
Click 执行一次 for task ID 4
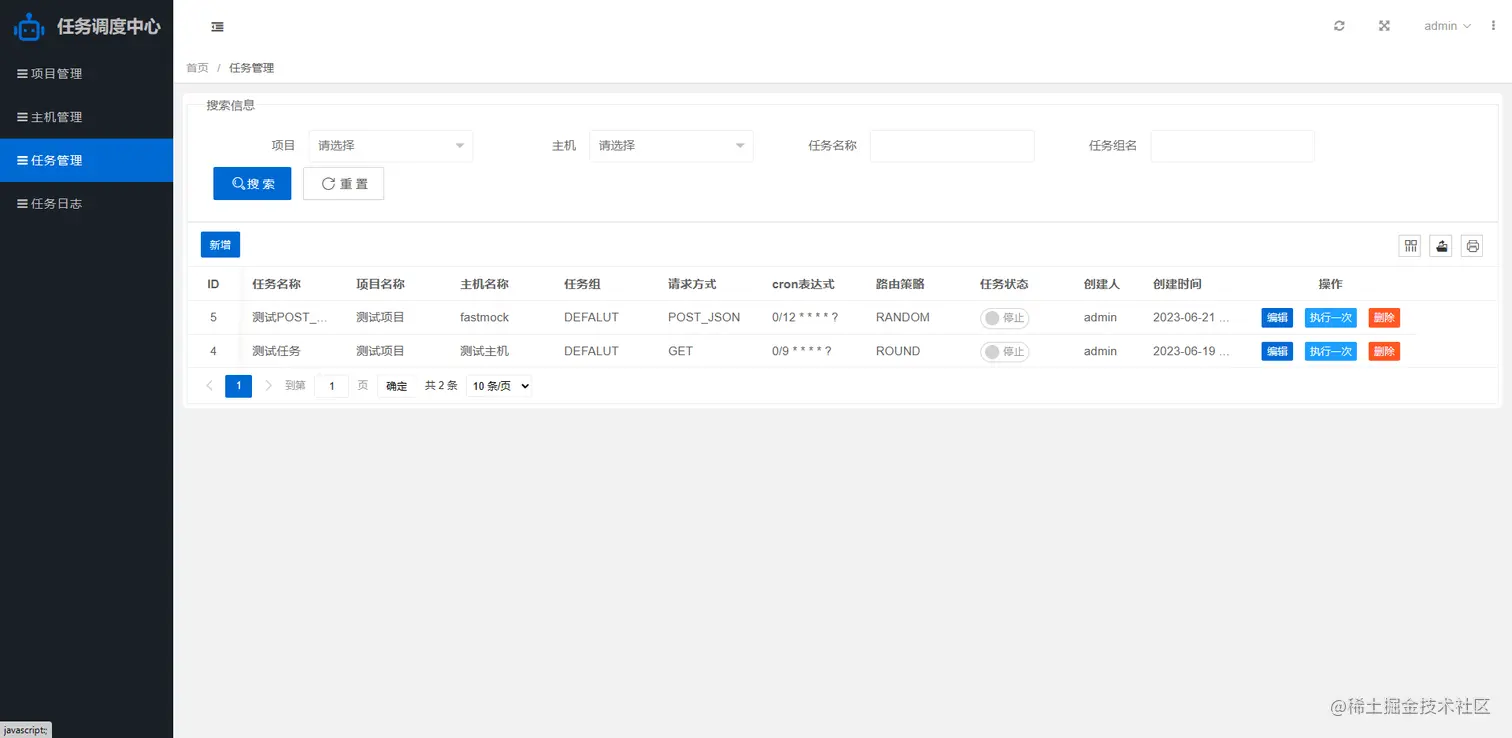[x=1331, y=352]
